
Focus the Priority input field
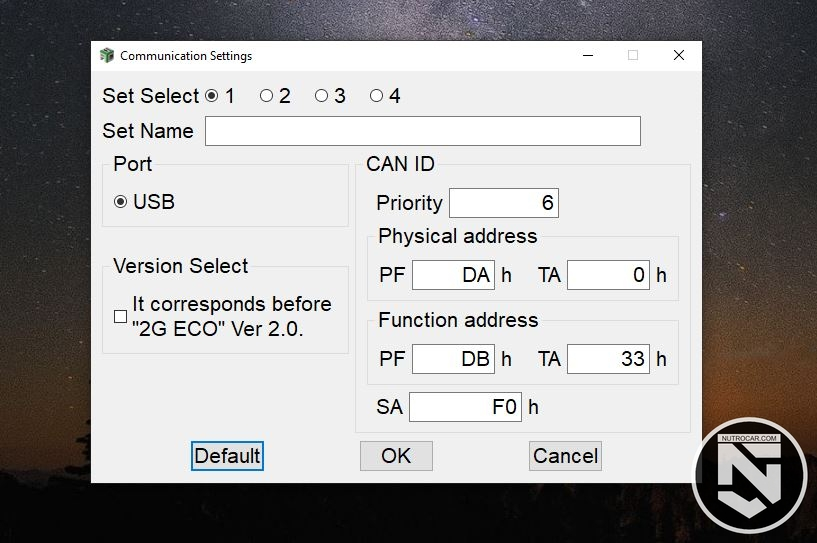[x=503, y=203]
